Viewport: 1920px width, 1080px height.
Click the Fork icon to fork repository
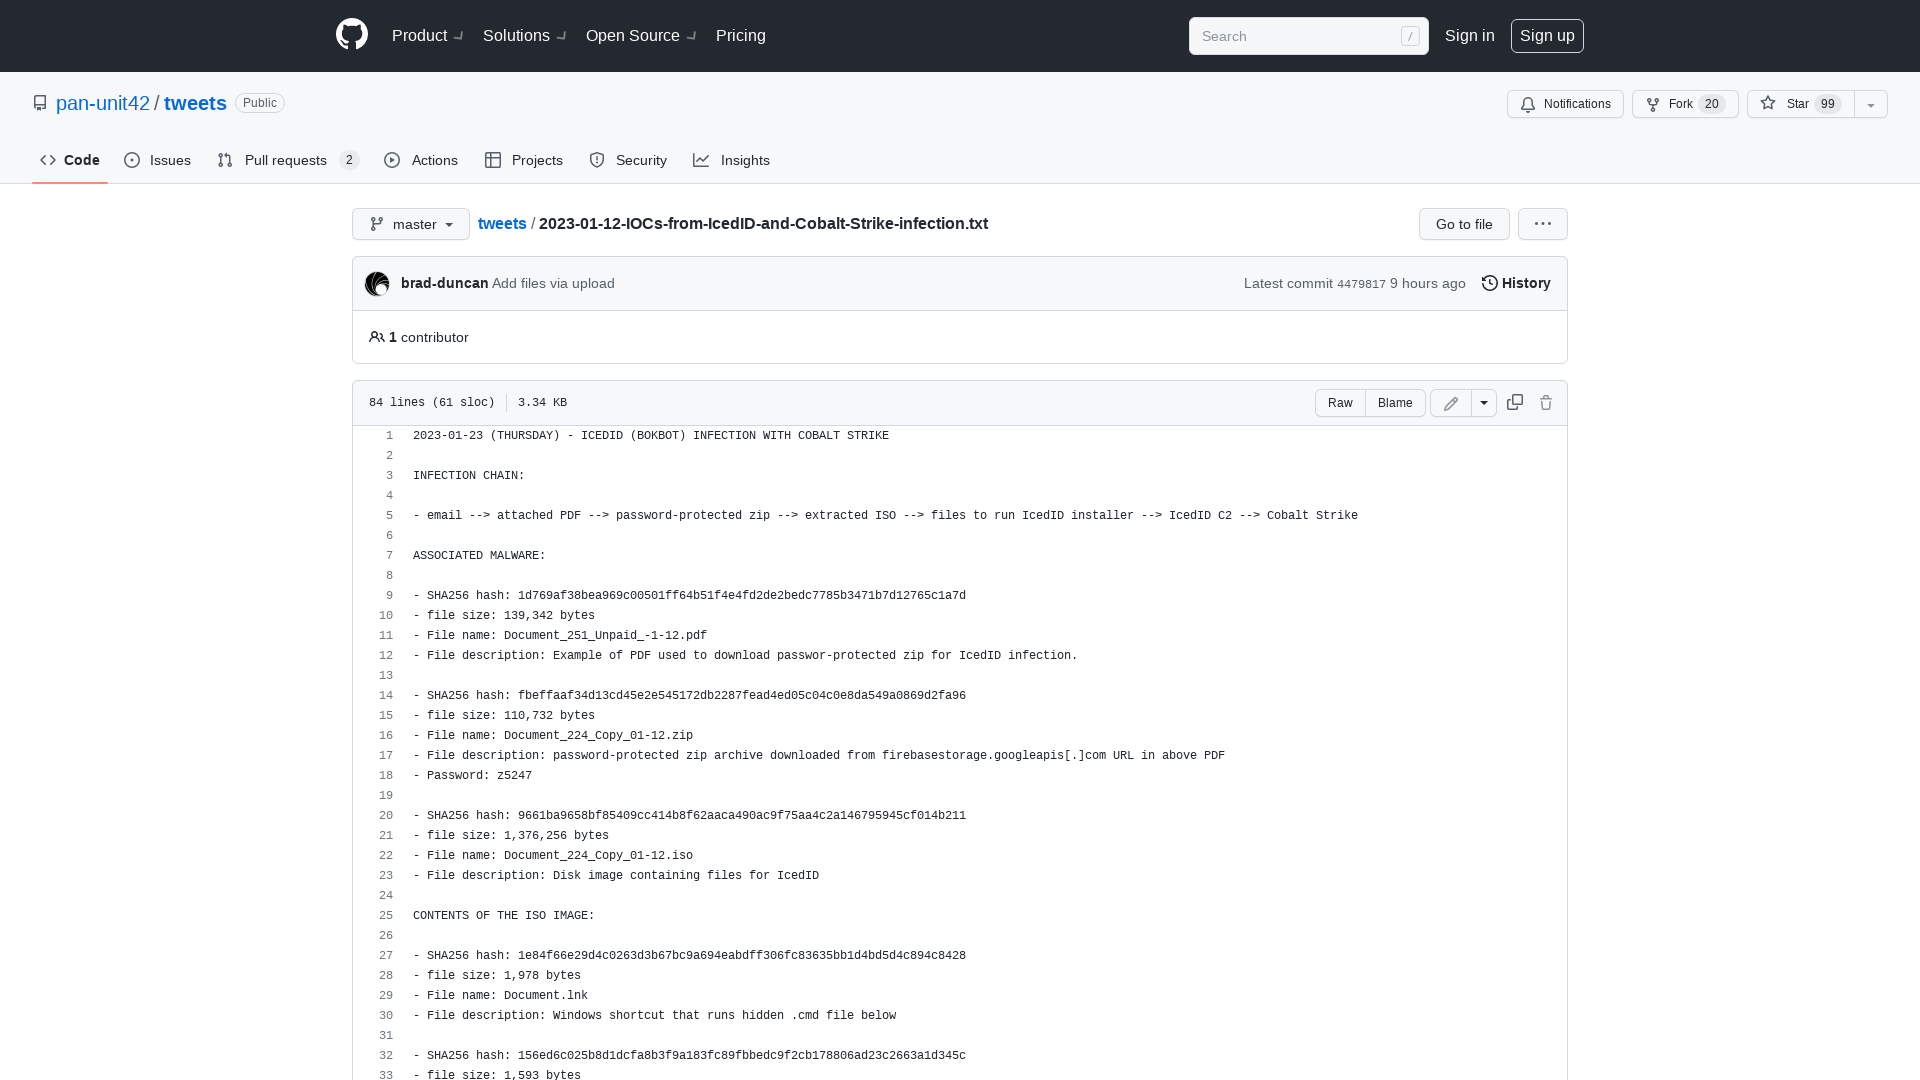[1654, 104]
